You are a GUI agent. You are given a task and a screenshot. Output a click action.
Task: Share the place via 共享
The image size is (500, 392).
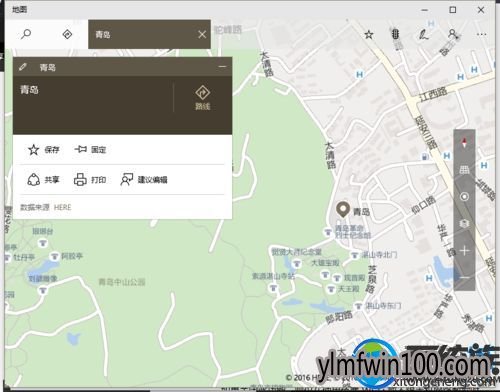(x=43, y=180)
